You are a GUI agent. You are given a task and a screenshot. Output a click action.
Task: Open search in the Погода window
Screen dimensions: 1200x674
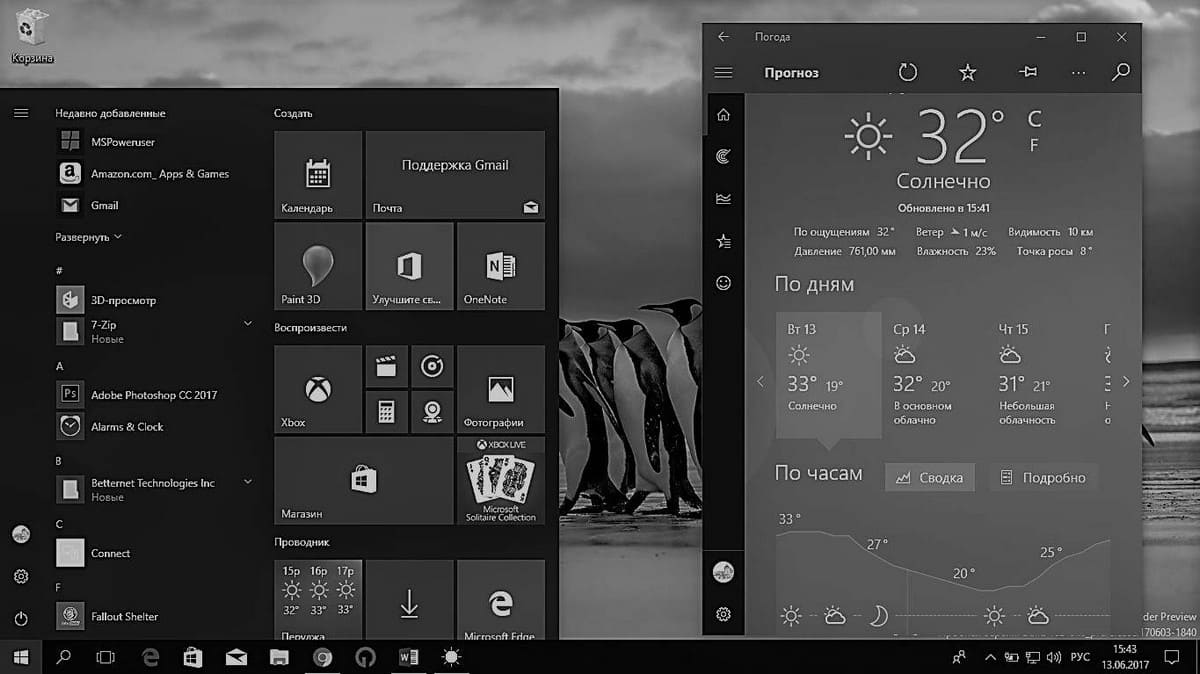click(x=1121, y=72)
